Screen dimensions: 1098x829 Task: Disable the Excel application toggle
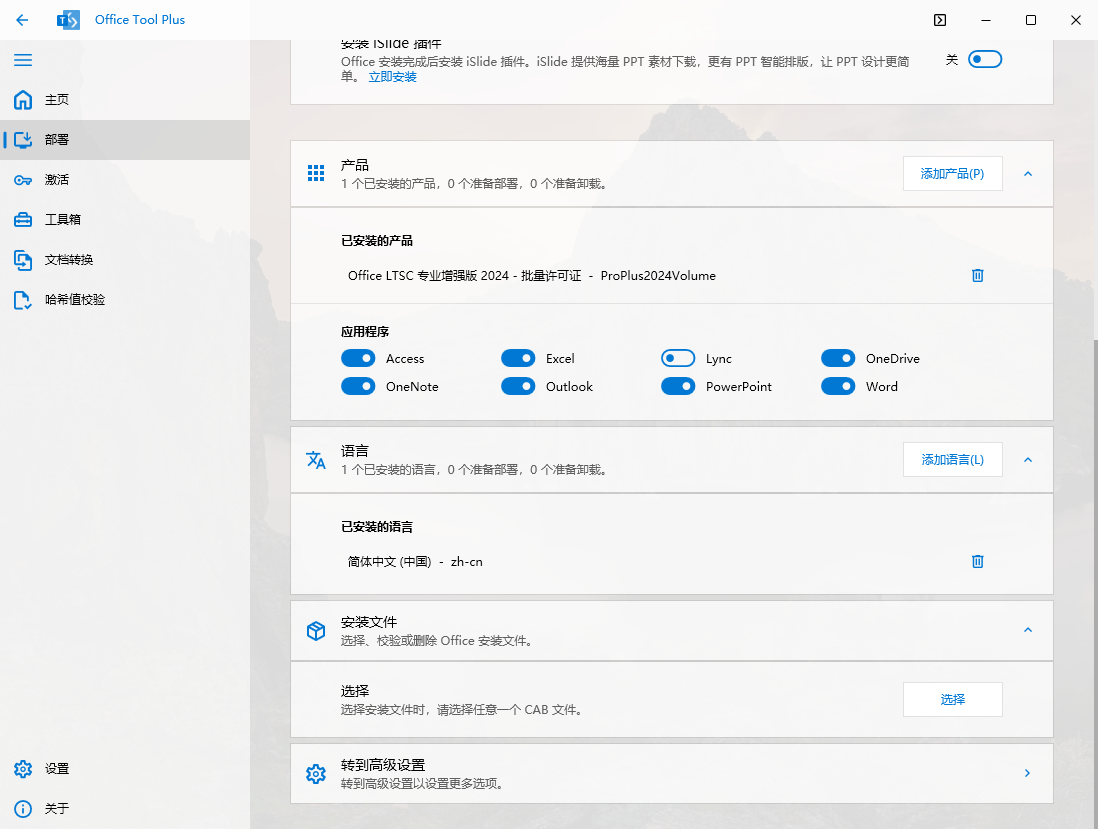click(518, 358)
